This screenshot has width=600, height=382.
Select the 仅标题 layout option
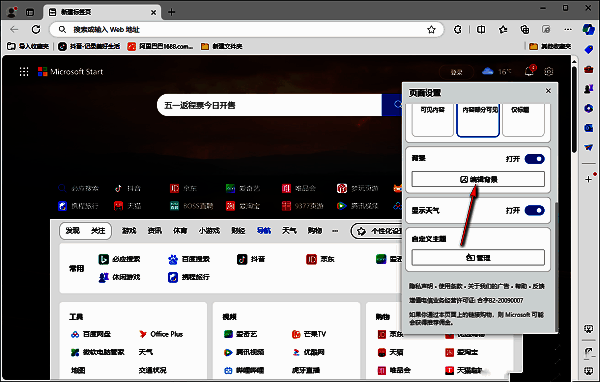pyautogui.click(x=523, y=119)
